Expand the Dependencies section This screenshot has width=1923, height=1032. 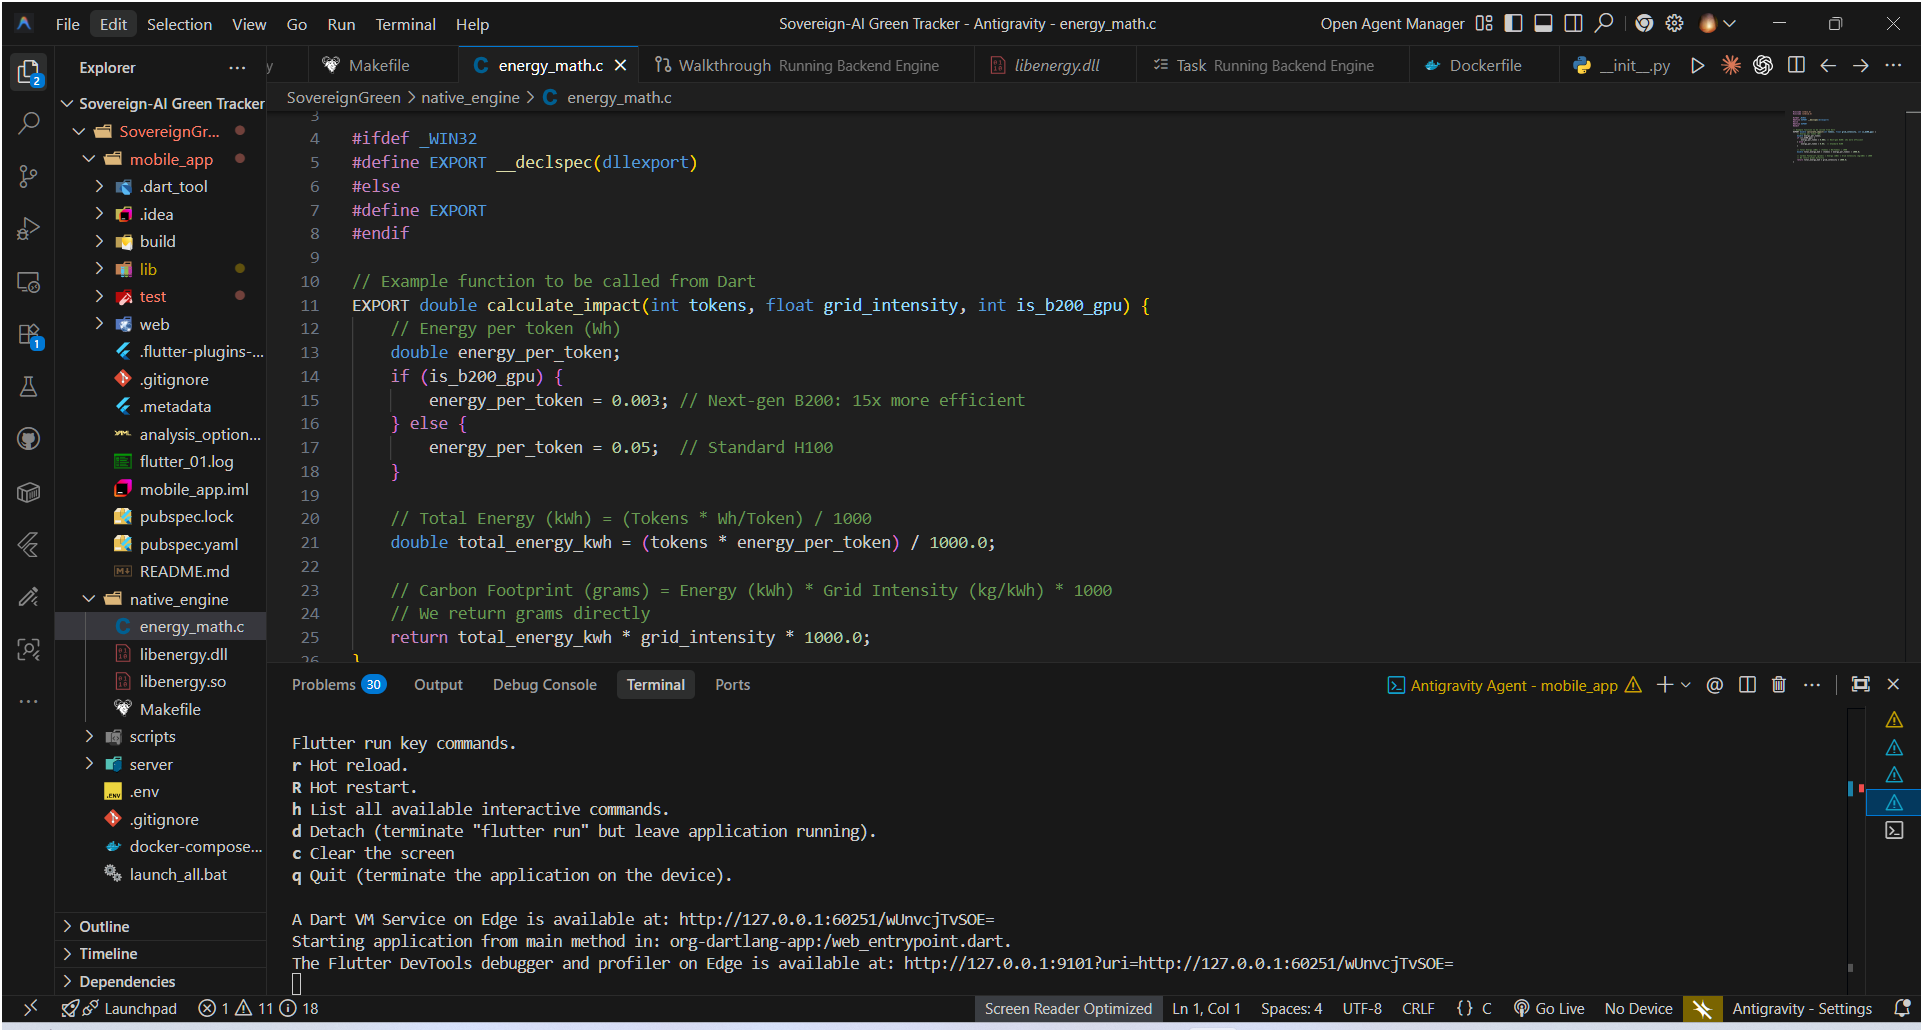pyautogui.click(x=160, y=982)
